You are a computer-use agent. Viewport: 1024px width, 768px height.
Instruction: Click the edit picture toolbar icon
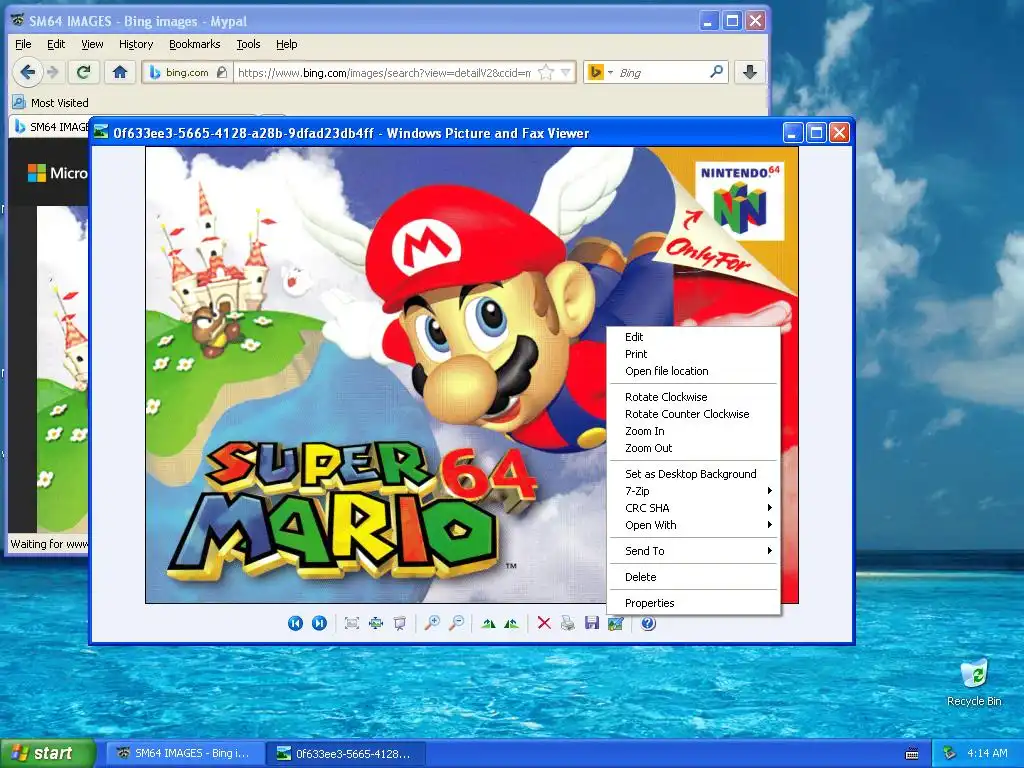click(615, 623)
